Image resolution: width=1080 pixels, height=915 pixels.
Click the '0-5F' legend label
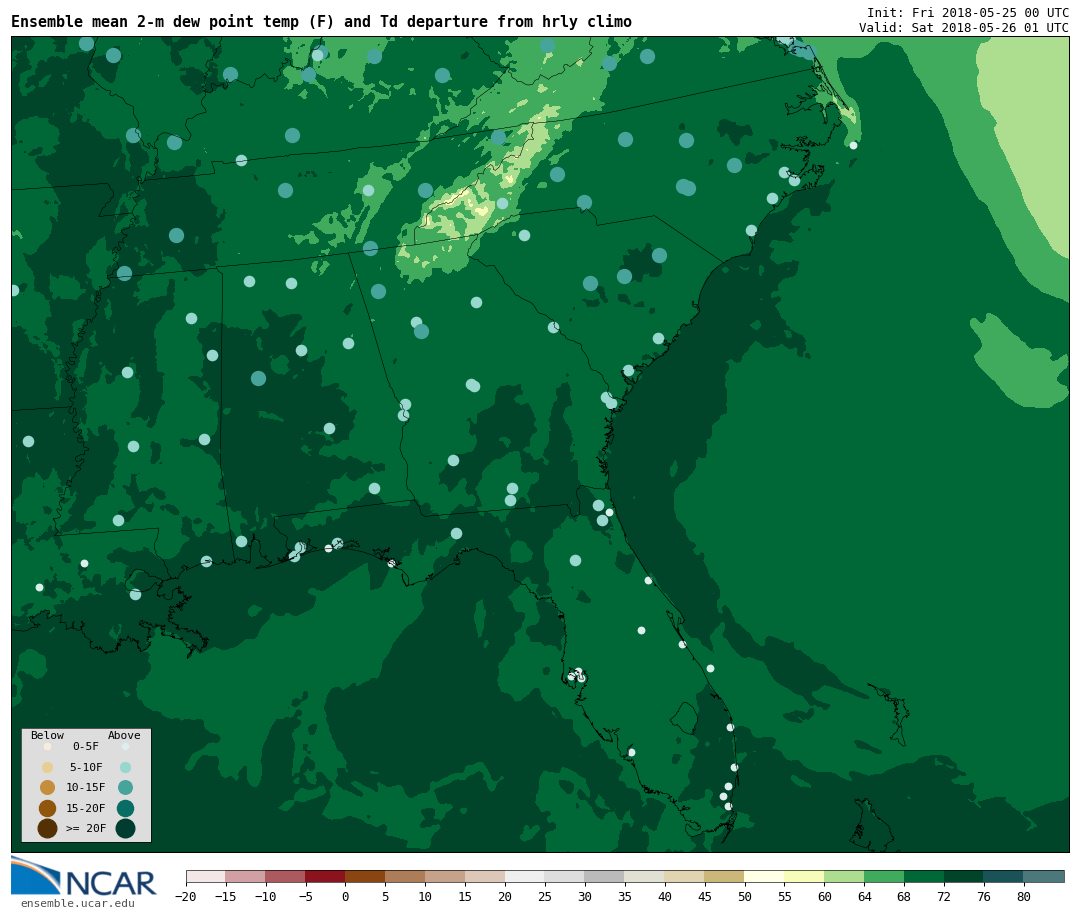(x=86, y=746)
